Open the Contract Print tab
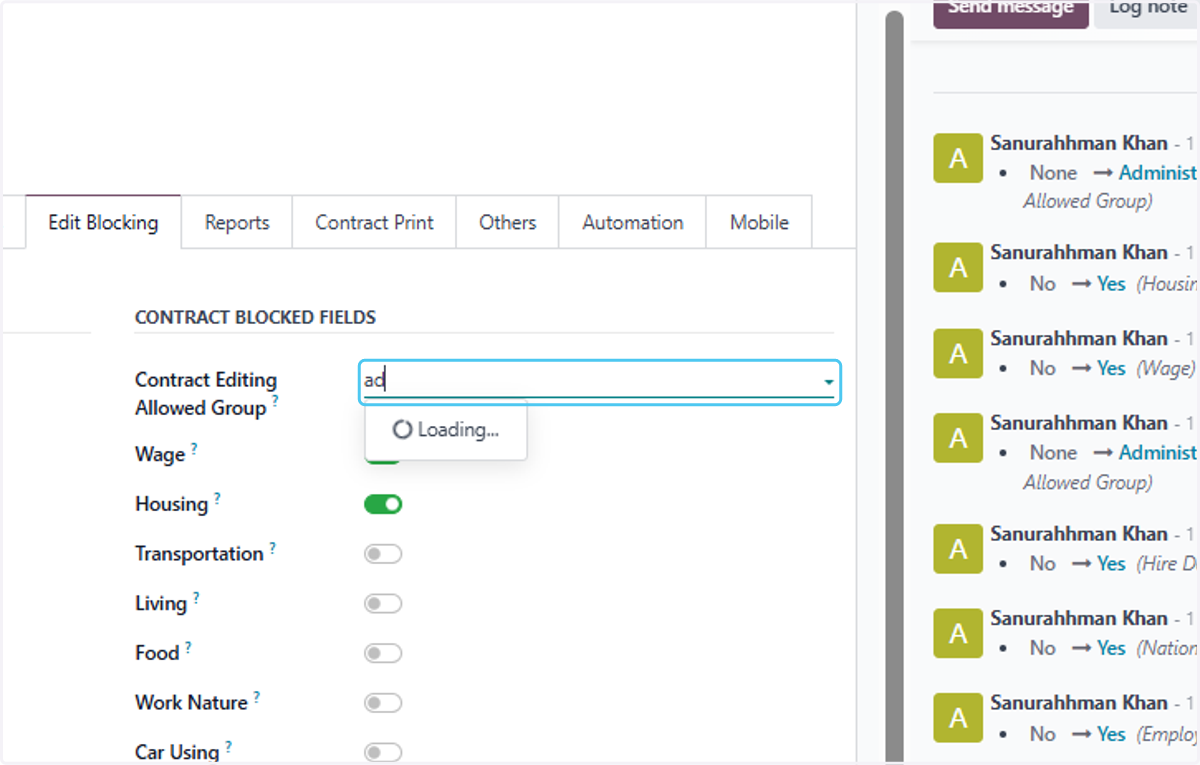This screenshot has width=1200, height=765. pyautogui.click(x=374, y=222)
